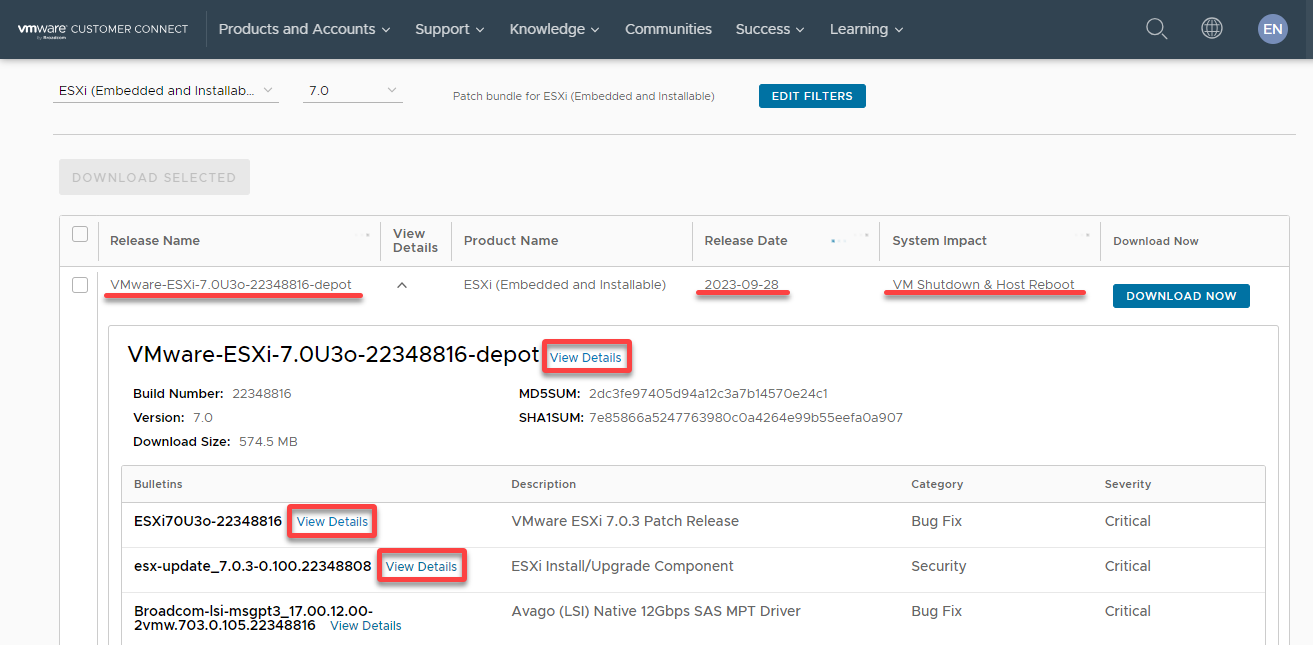Open the Learning menu

point(866,29)
